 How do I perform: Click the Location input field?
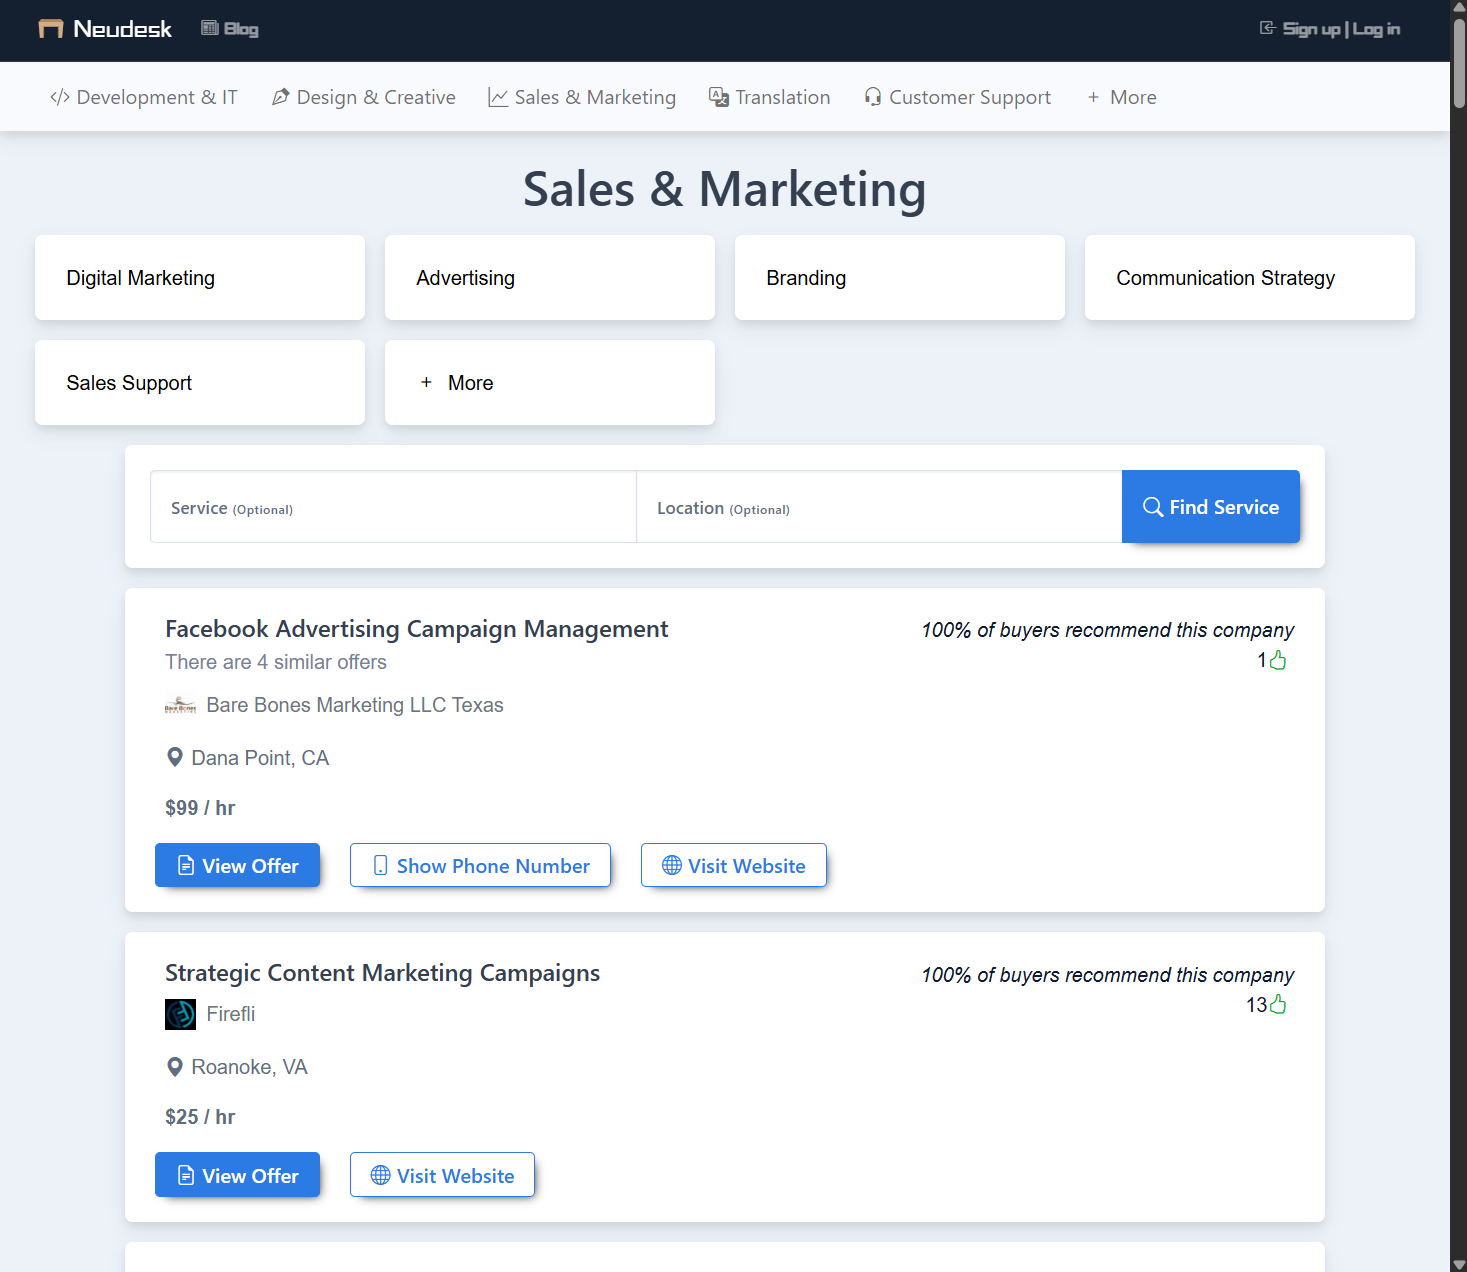(879, 507)
